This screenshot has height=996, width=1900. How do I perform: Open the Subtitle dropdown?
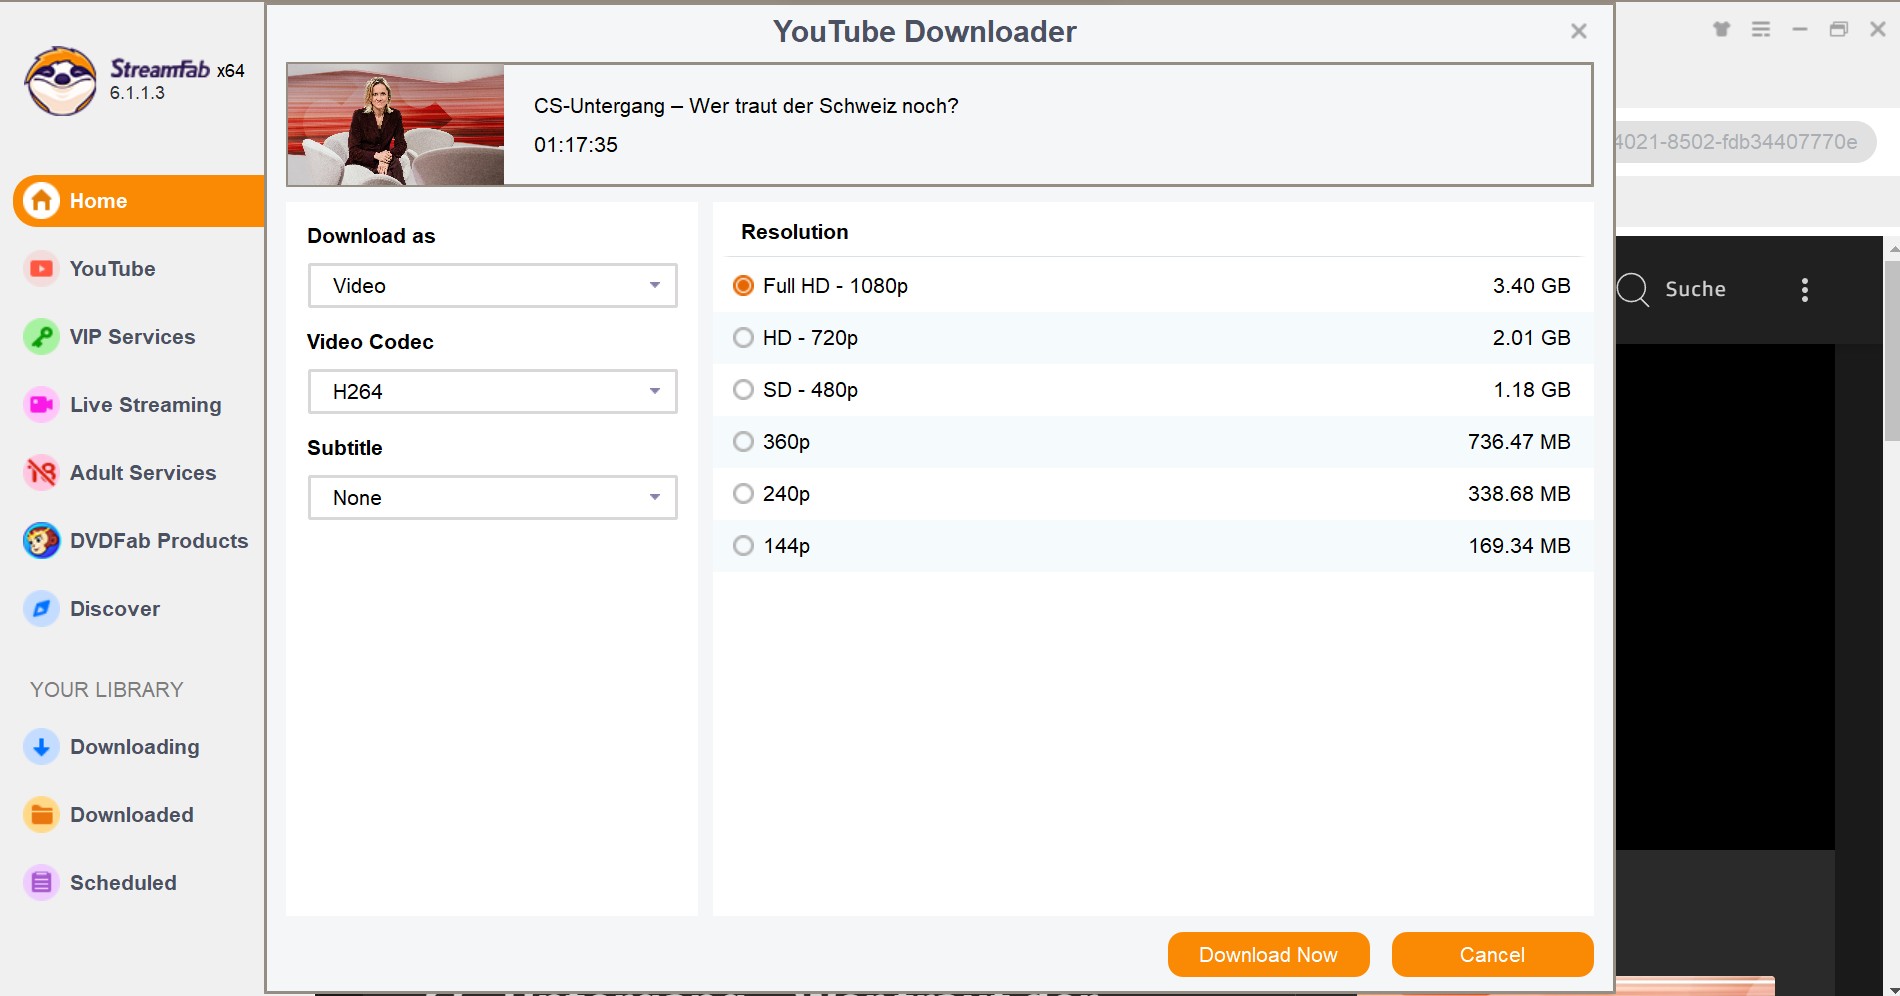492,498
